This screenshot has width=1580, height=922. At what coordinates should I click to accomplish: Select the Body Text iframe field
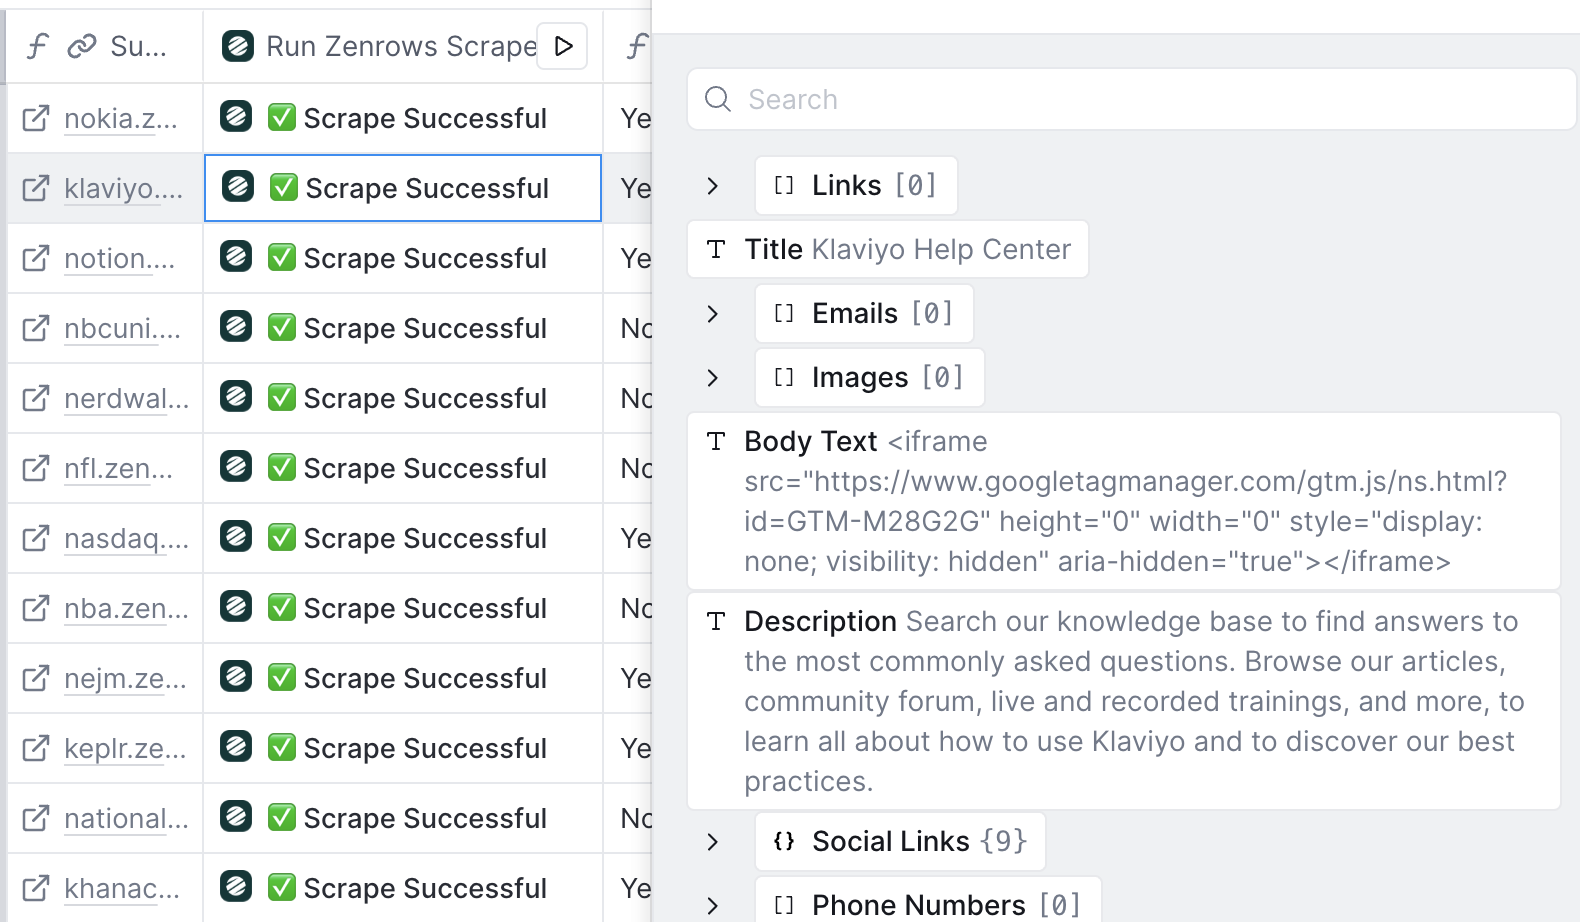[x=1124, y=501]
